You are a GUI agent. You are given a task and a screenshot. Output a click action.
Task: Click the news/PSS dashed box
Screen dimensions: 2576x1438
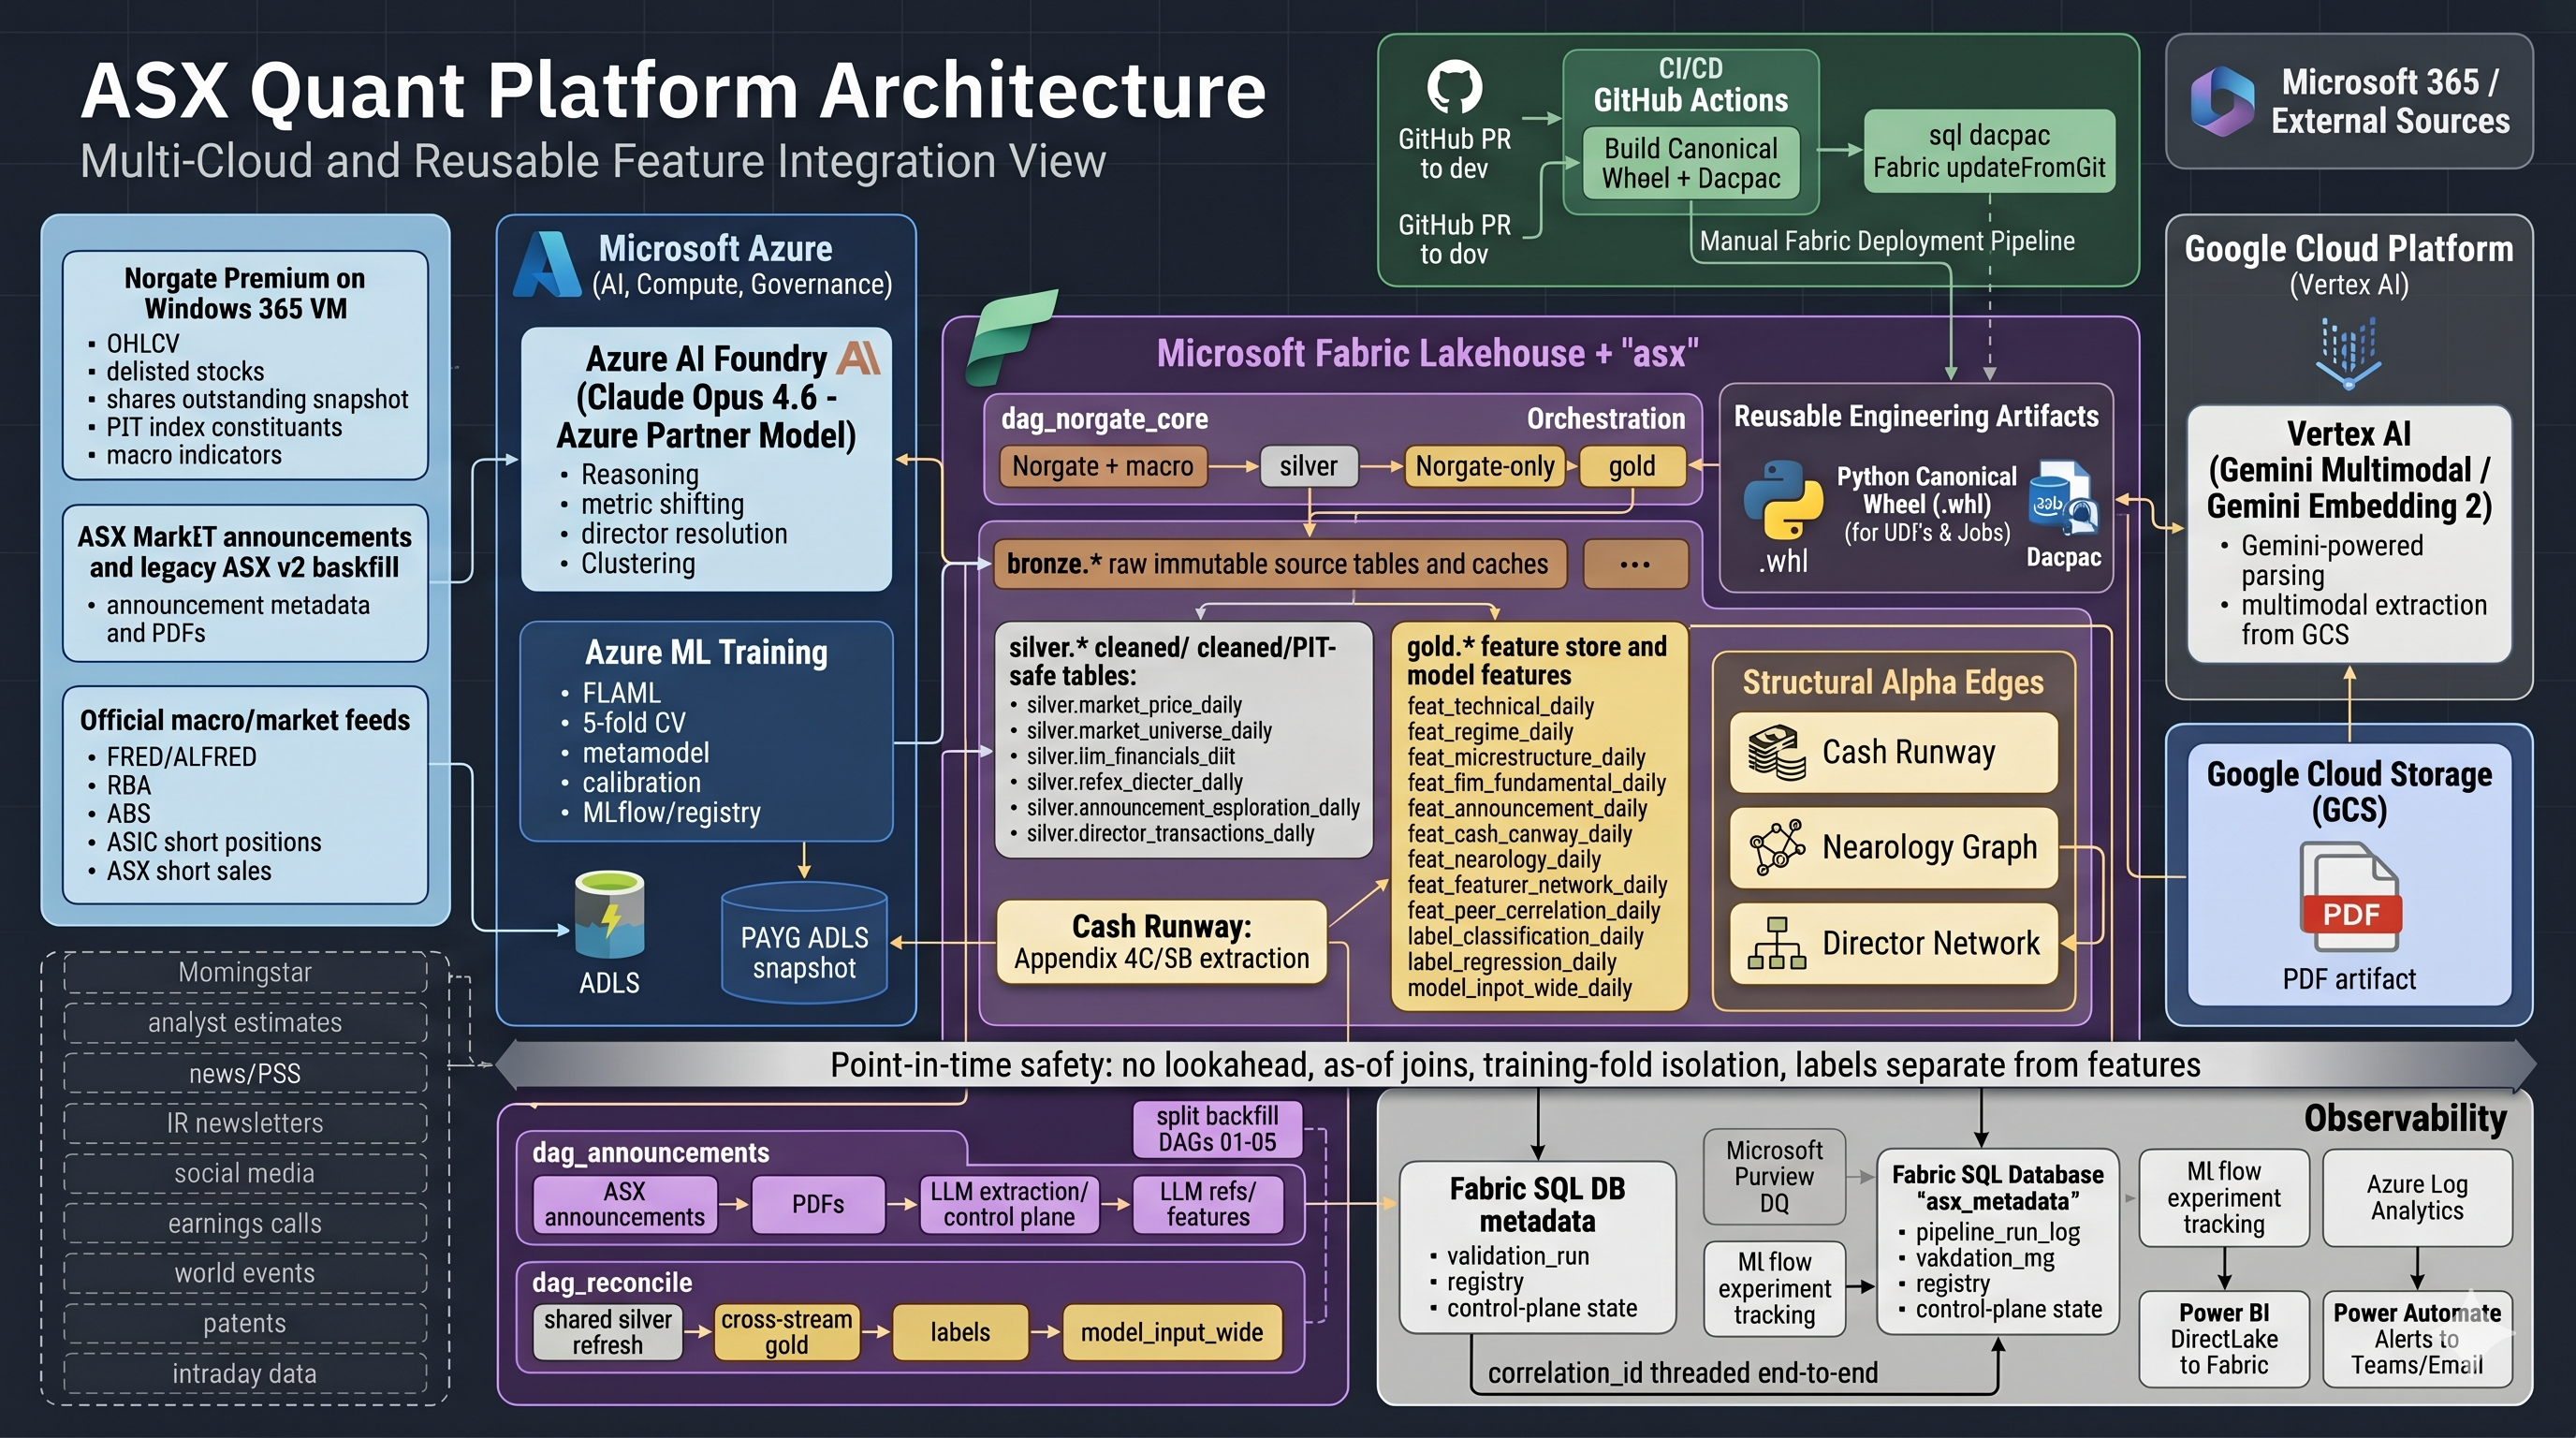point(245,1073)
